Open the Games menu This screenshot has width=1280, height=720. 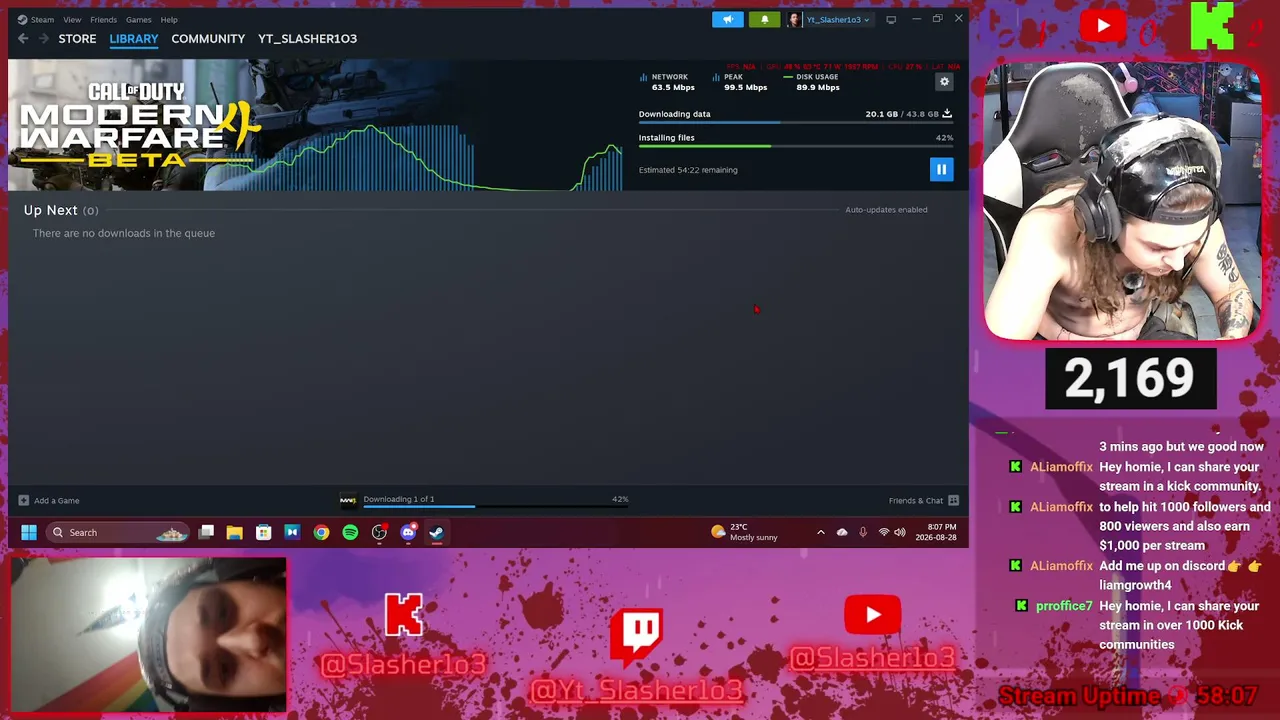(138, 19)
